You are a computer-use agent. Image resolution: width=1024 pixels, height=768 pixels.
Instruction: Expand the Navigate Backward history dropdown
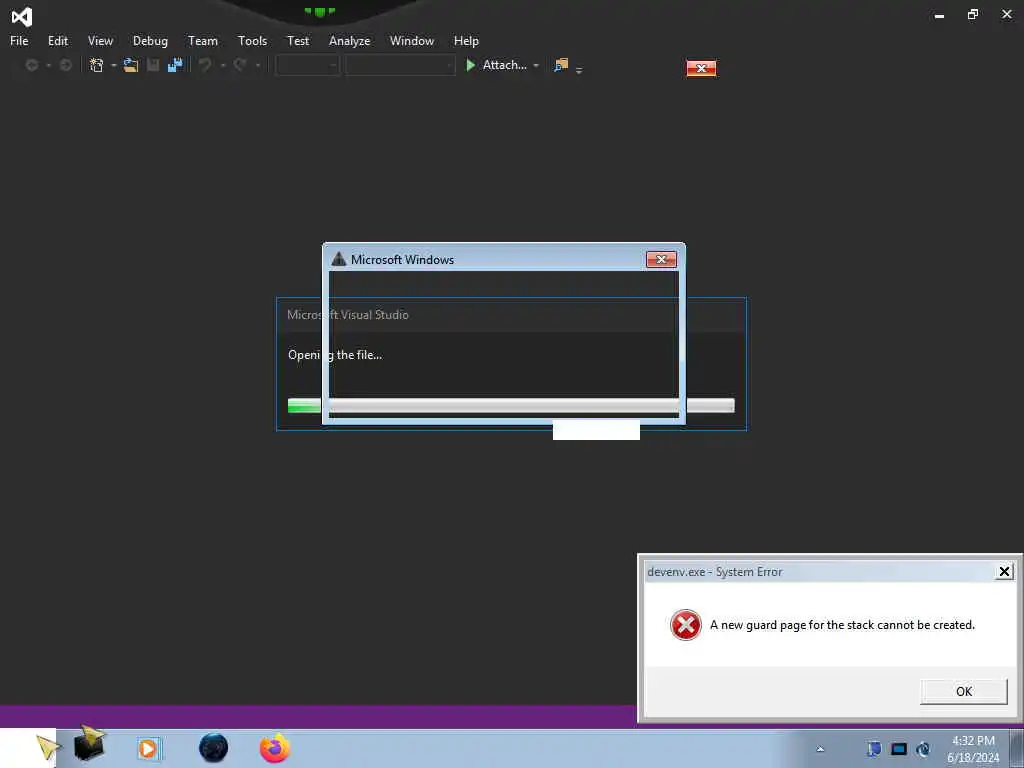click(48, 65)
